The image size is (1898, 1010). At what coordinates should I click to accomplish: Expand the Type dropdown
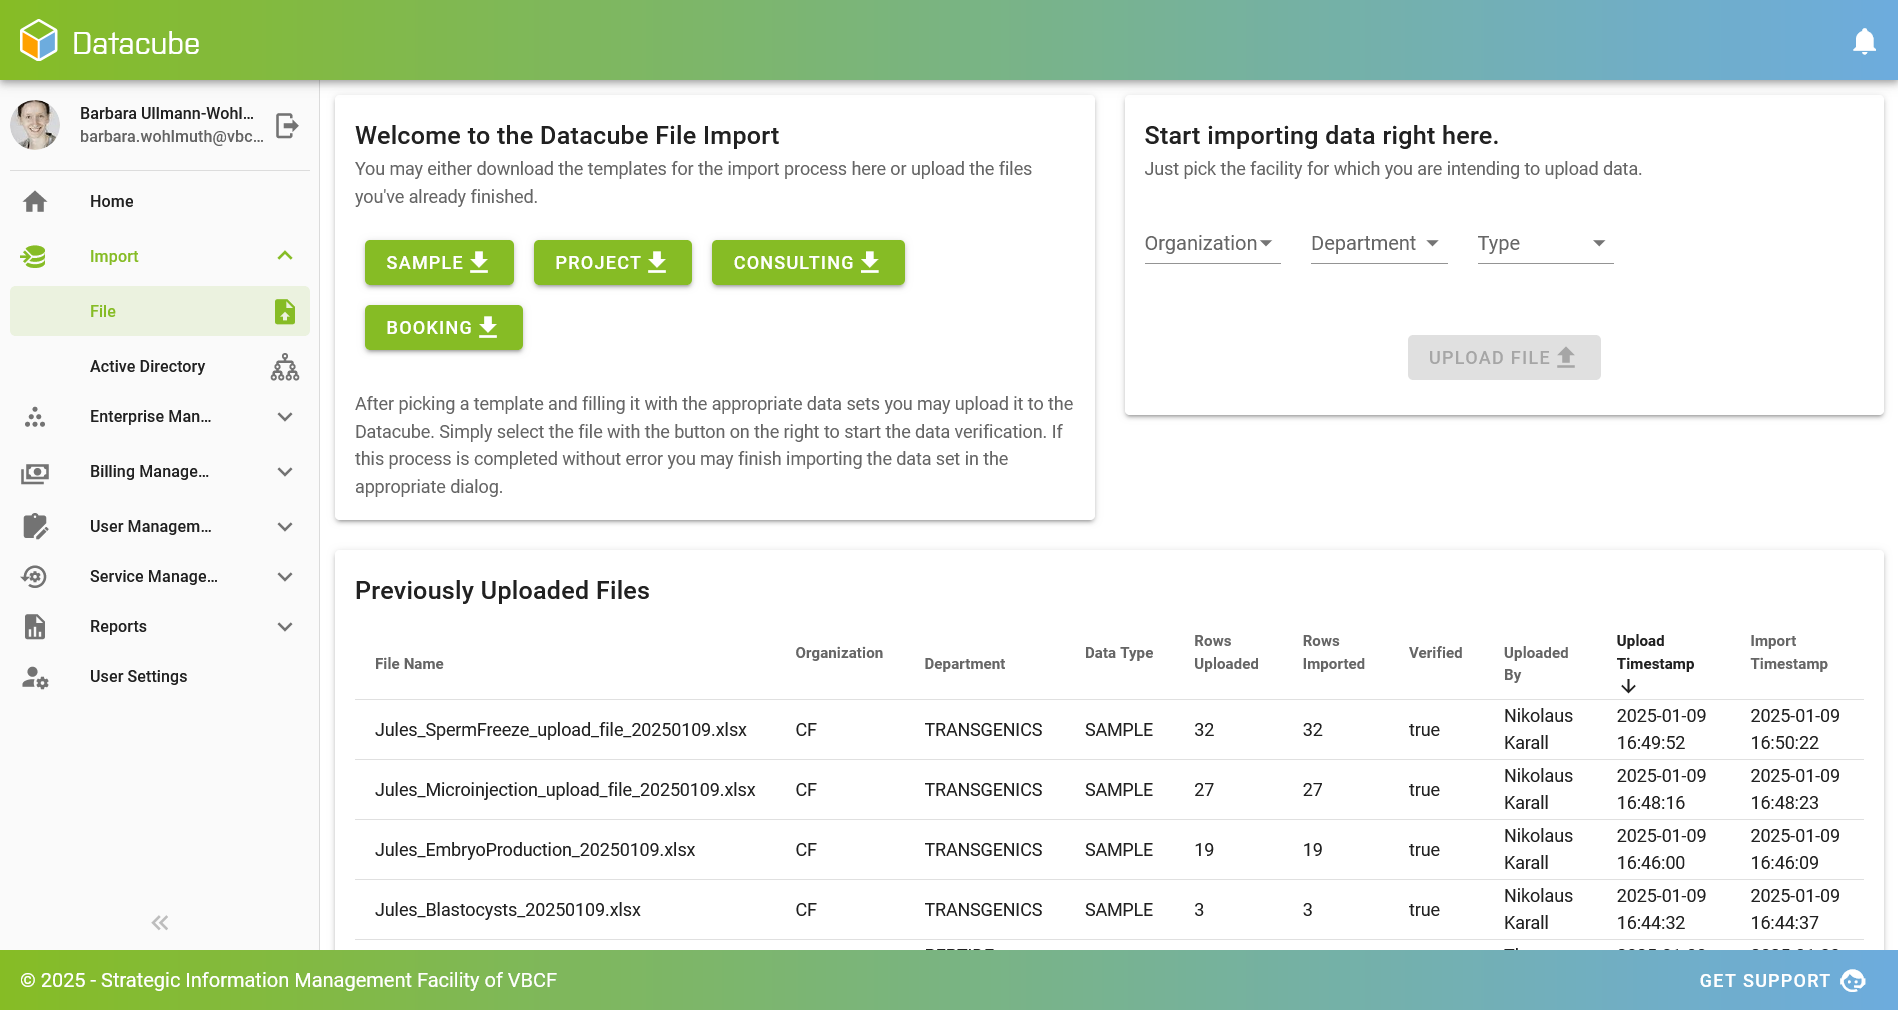pos(1543,243)
